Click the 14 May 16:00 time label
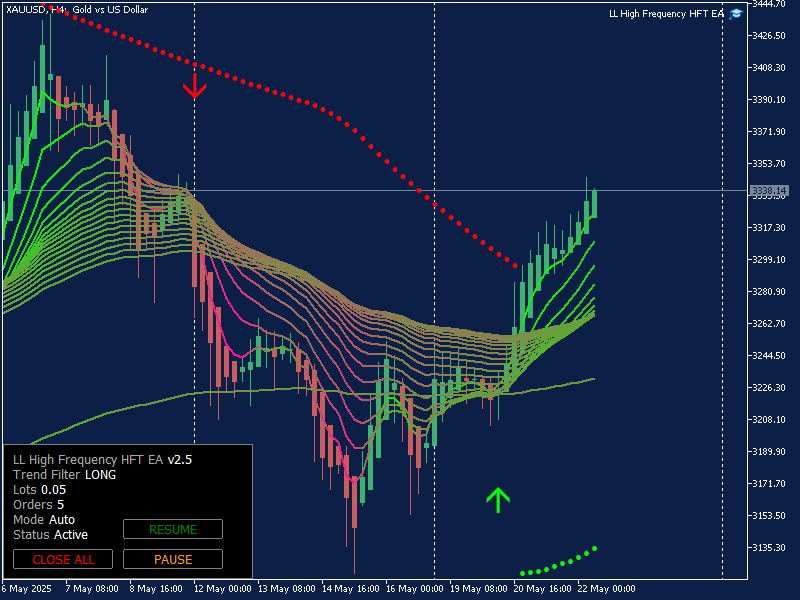Image resolution: width=800 pixels, height=600 pixels. click(351, 589)
